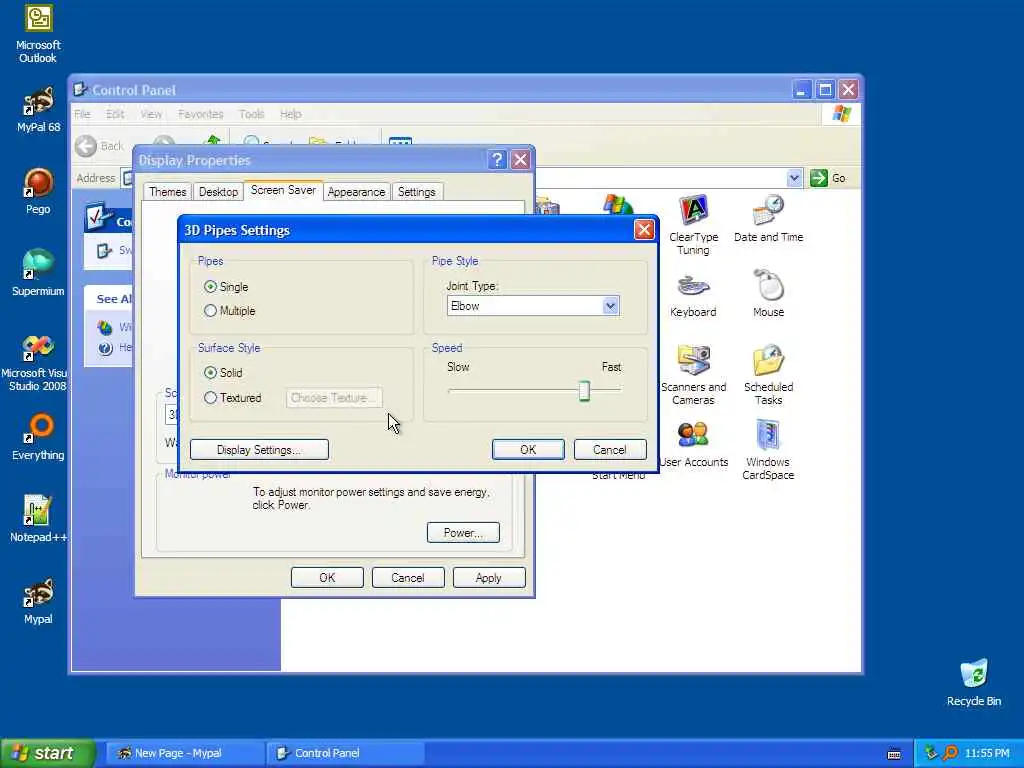This screenshot has width=1024, height=768.
Task: Select the Screen Saver tab
Action: pos(283,190)
